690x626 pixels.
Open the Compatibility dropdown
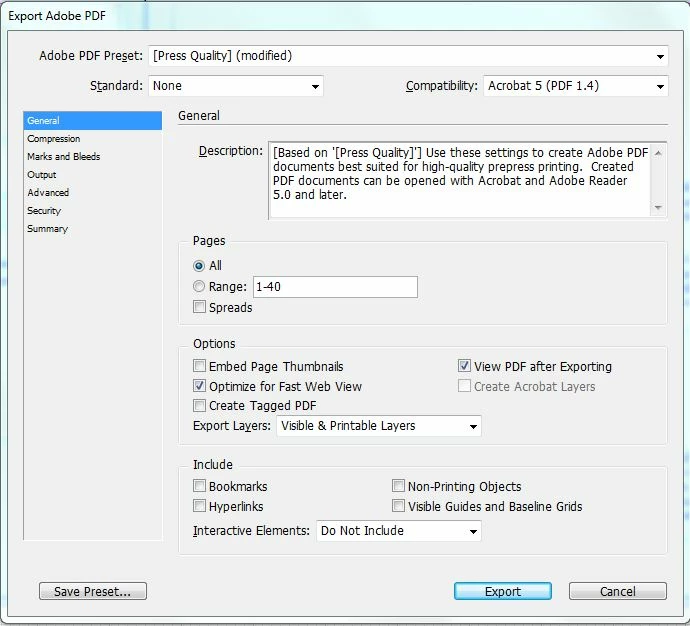(576, 86)
